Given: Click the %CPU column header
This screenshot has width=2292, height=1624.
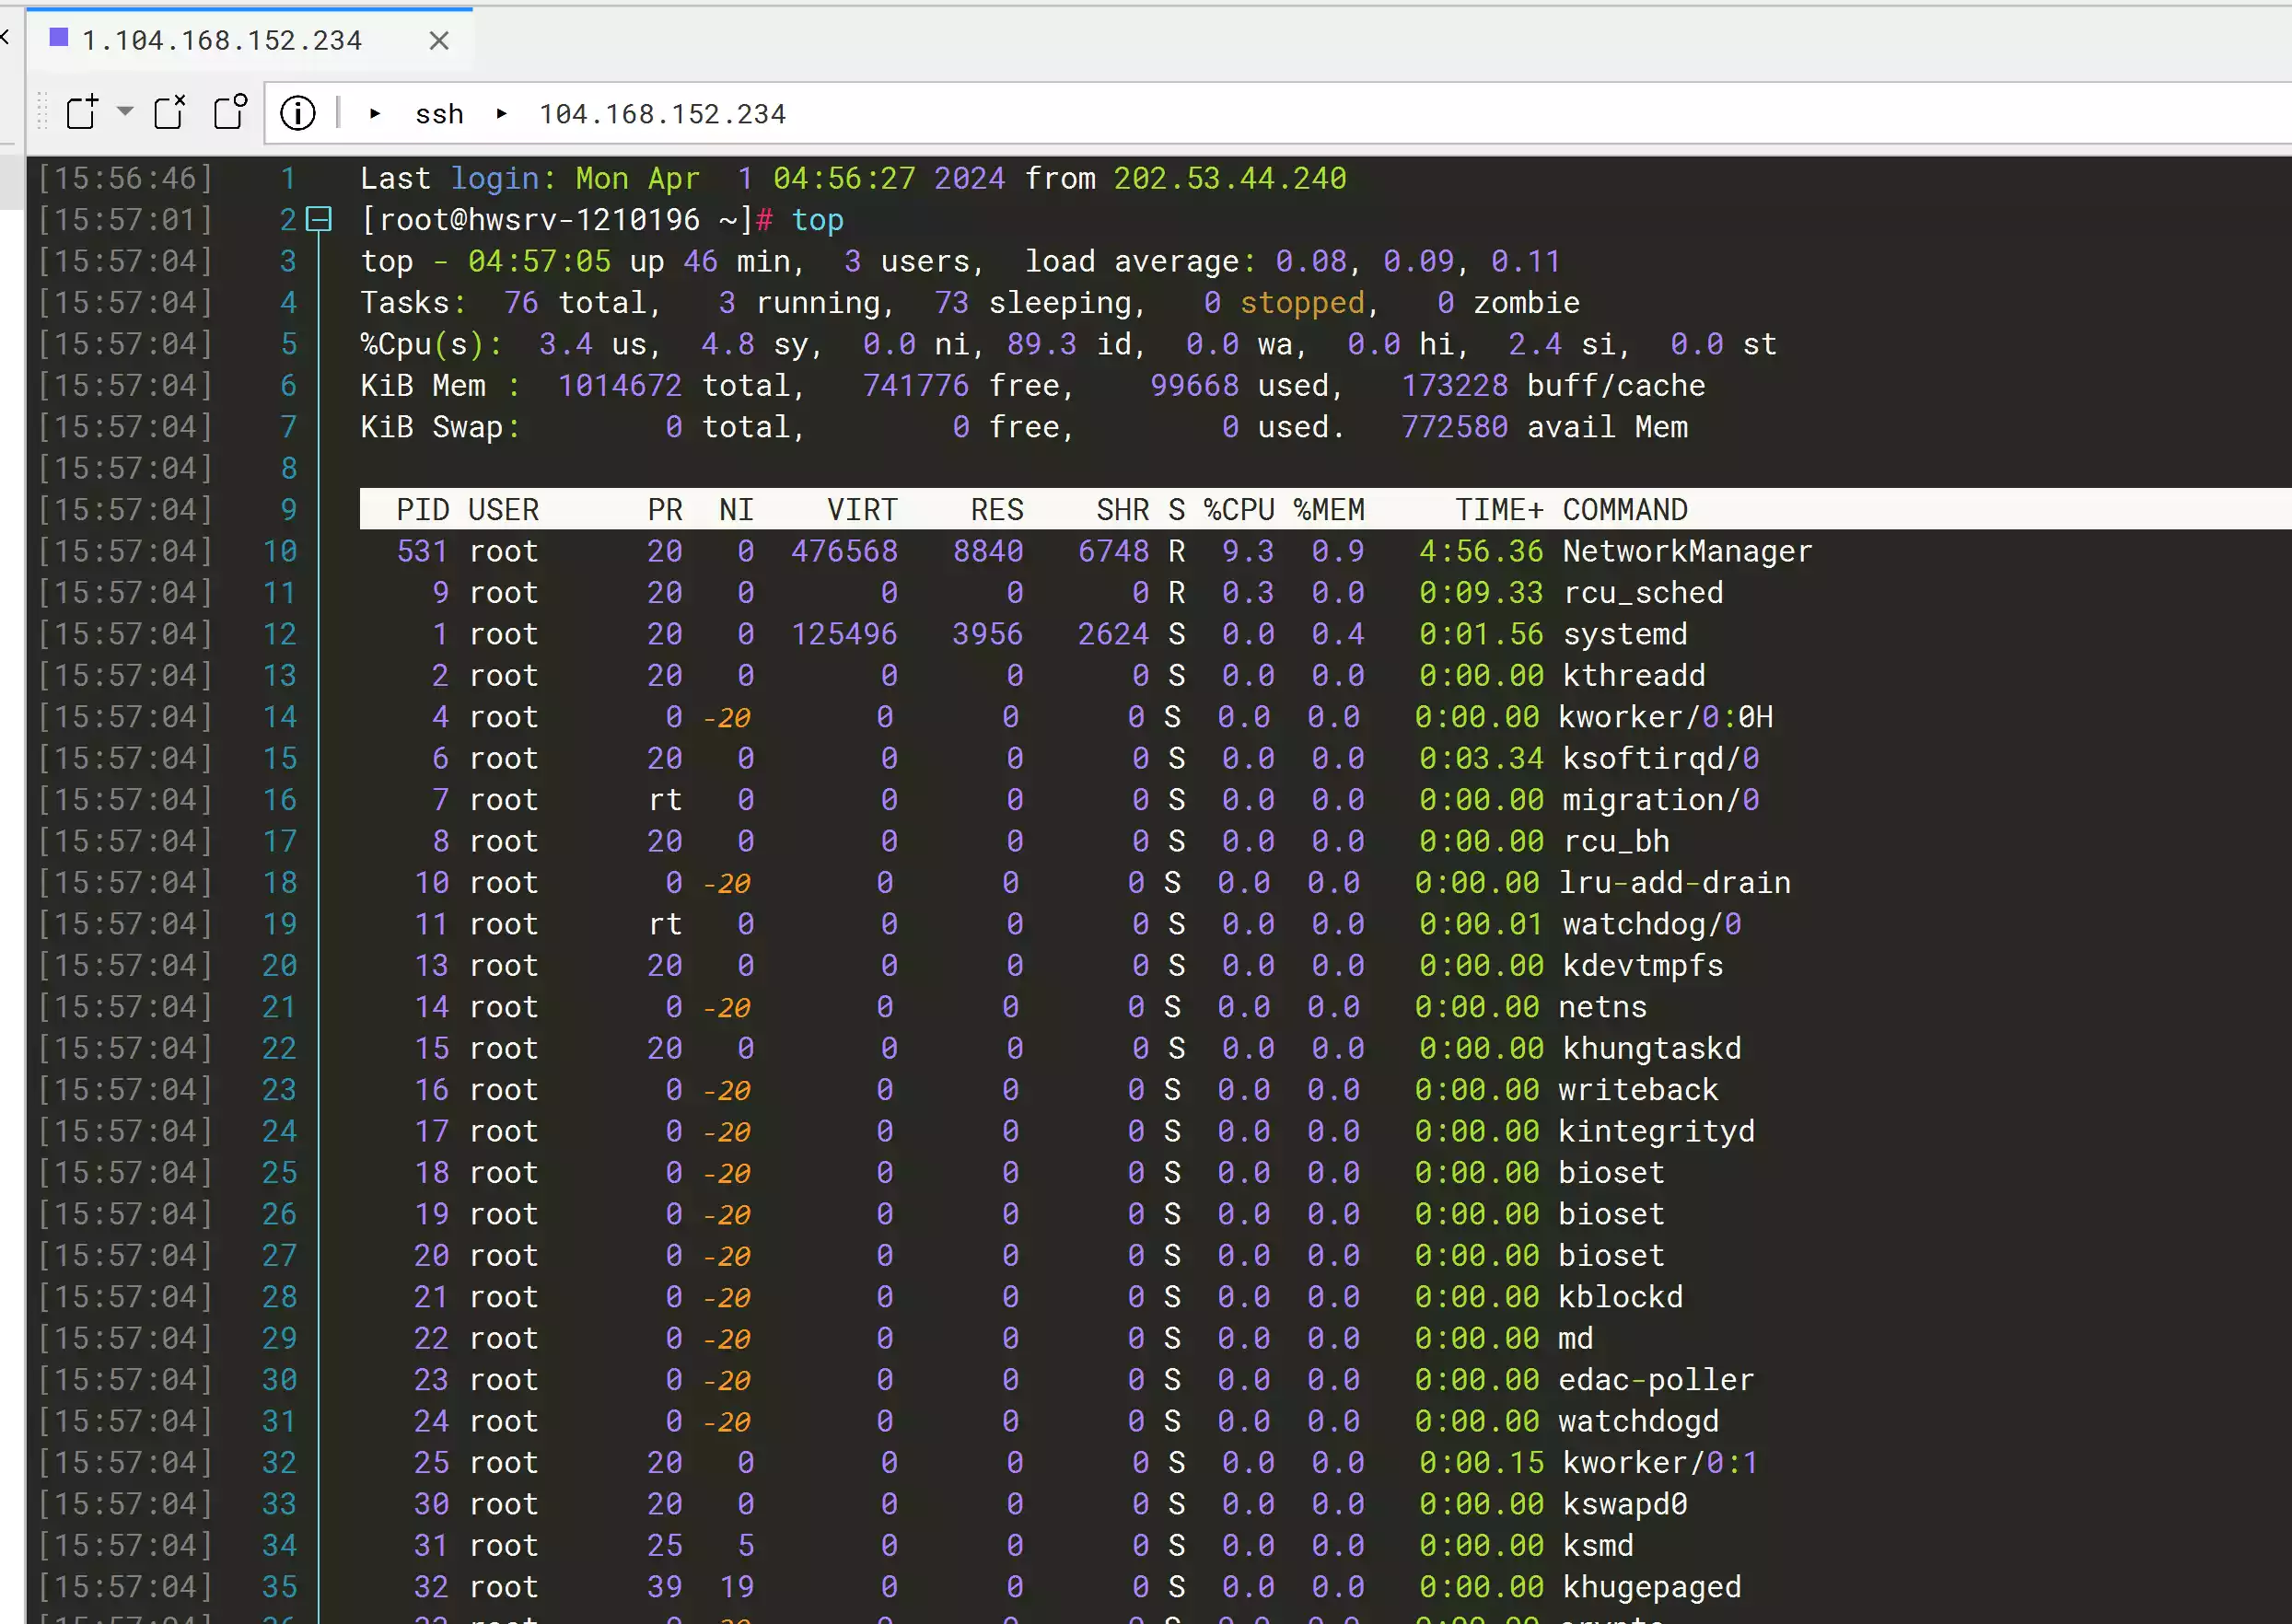Looking at the screenshot, I should [x=1239, y=510].
